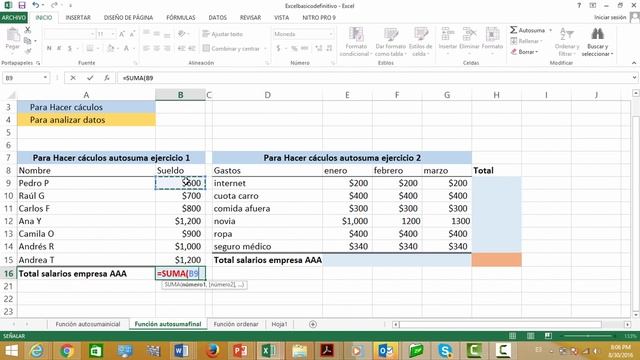The height and width of the screenshot is (360, 640).
Task: Open Ordenar y filtrar
Action: pos(567,42)
